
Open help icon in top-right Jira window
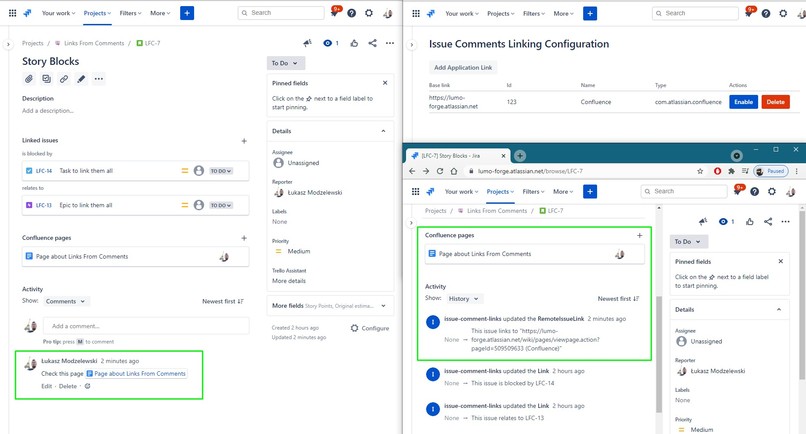766,14
